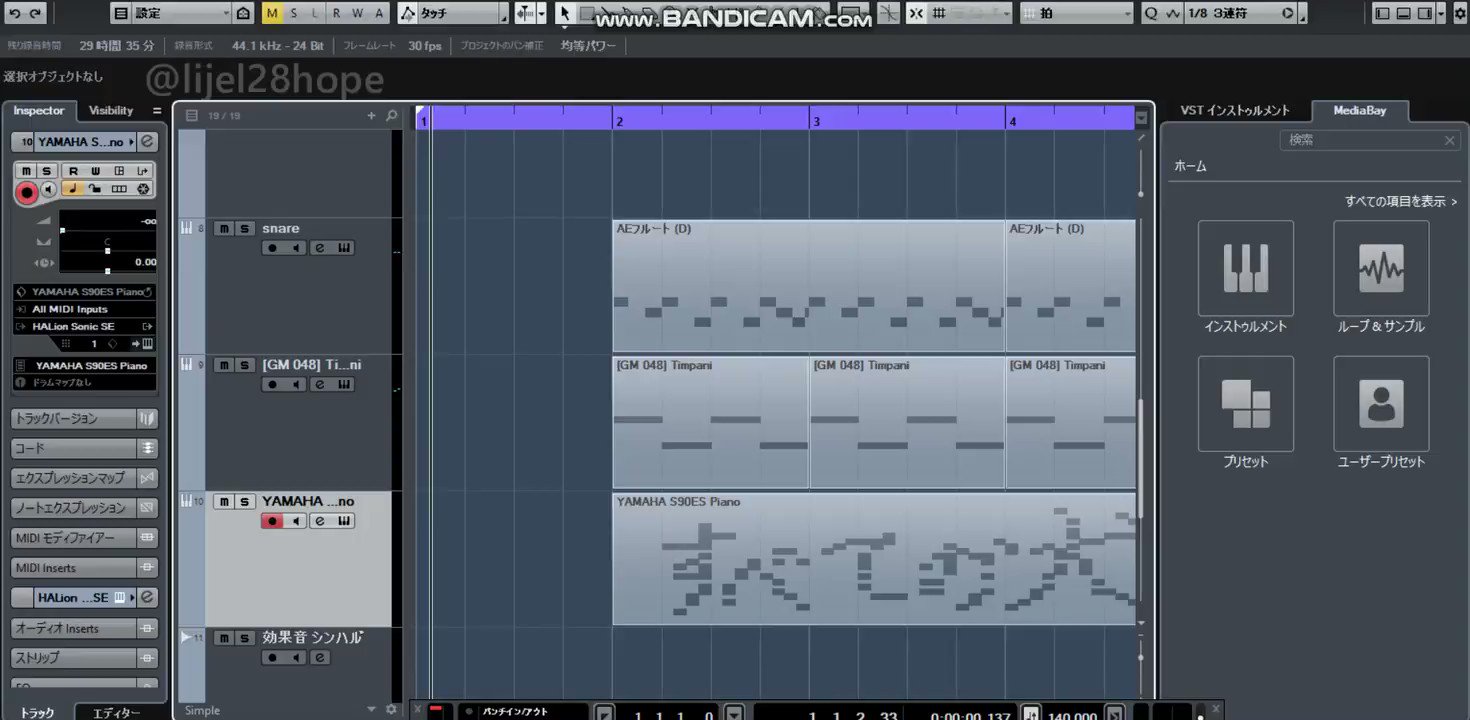Toggle left zone visibility in layout buttons
The height and width of the screenshot is (720, 1470).
pyautogui.click(x=1382, y=13)
